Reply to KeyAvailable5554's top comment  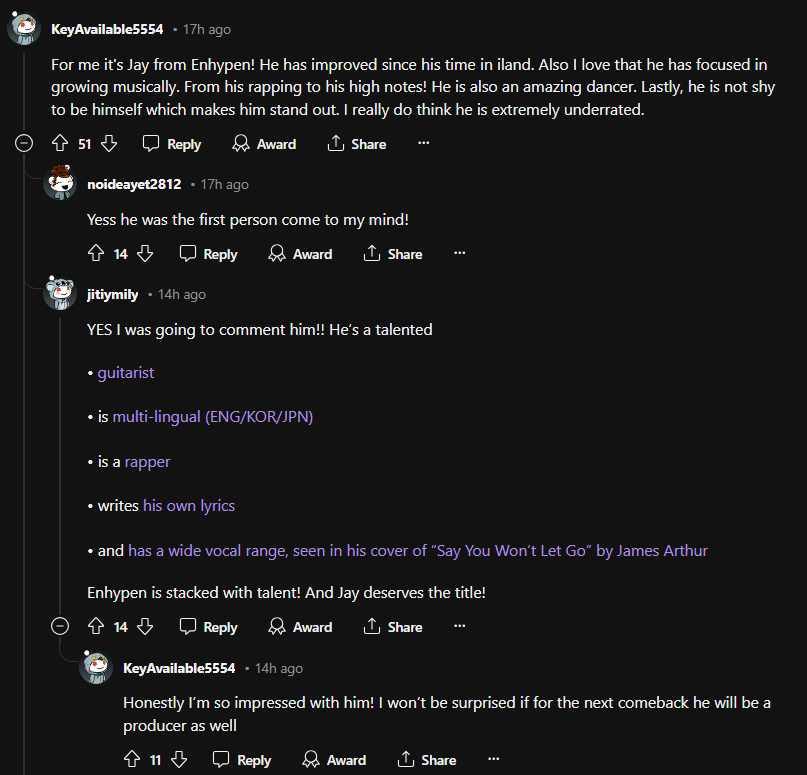[x=171, y=143]
